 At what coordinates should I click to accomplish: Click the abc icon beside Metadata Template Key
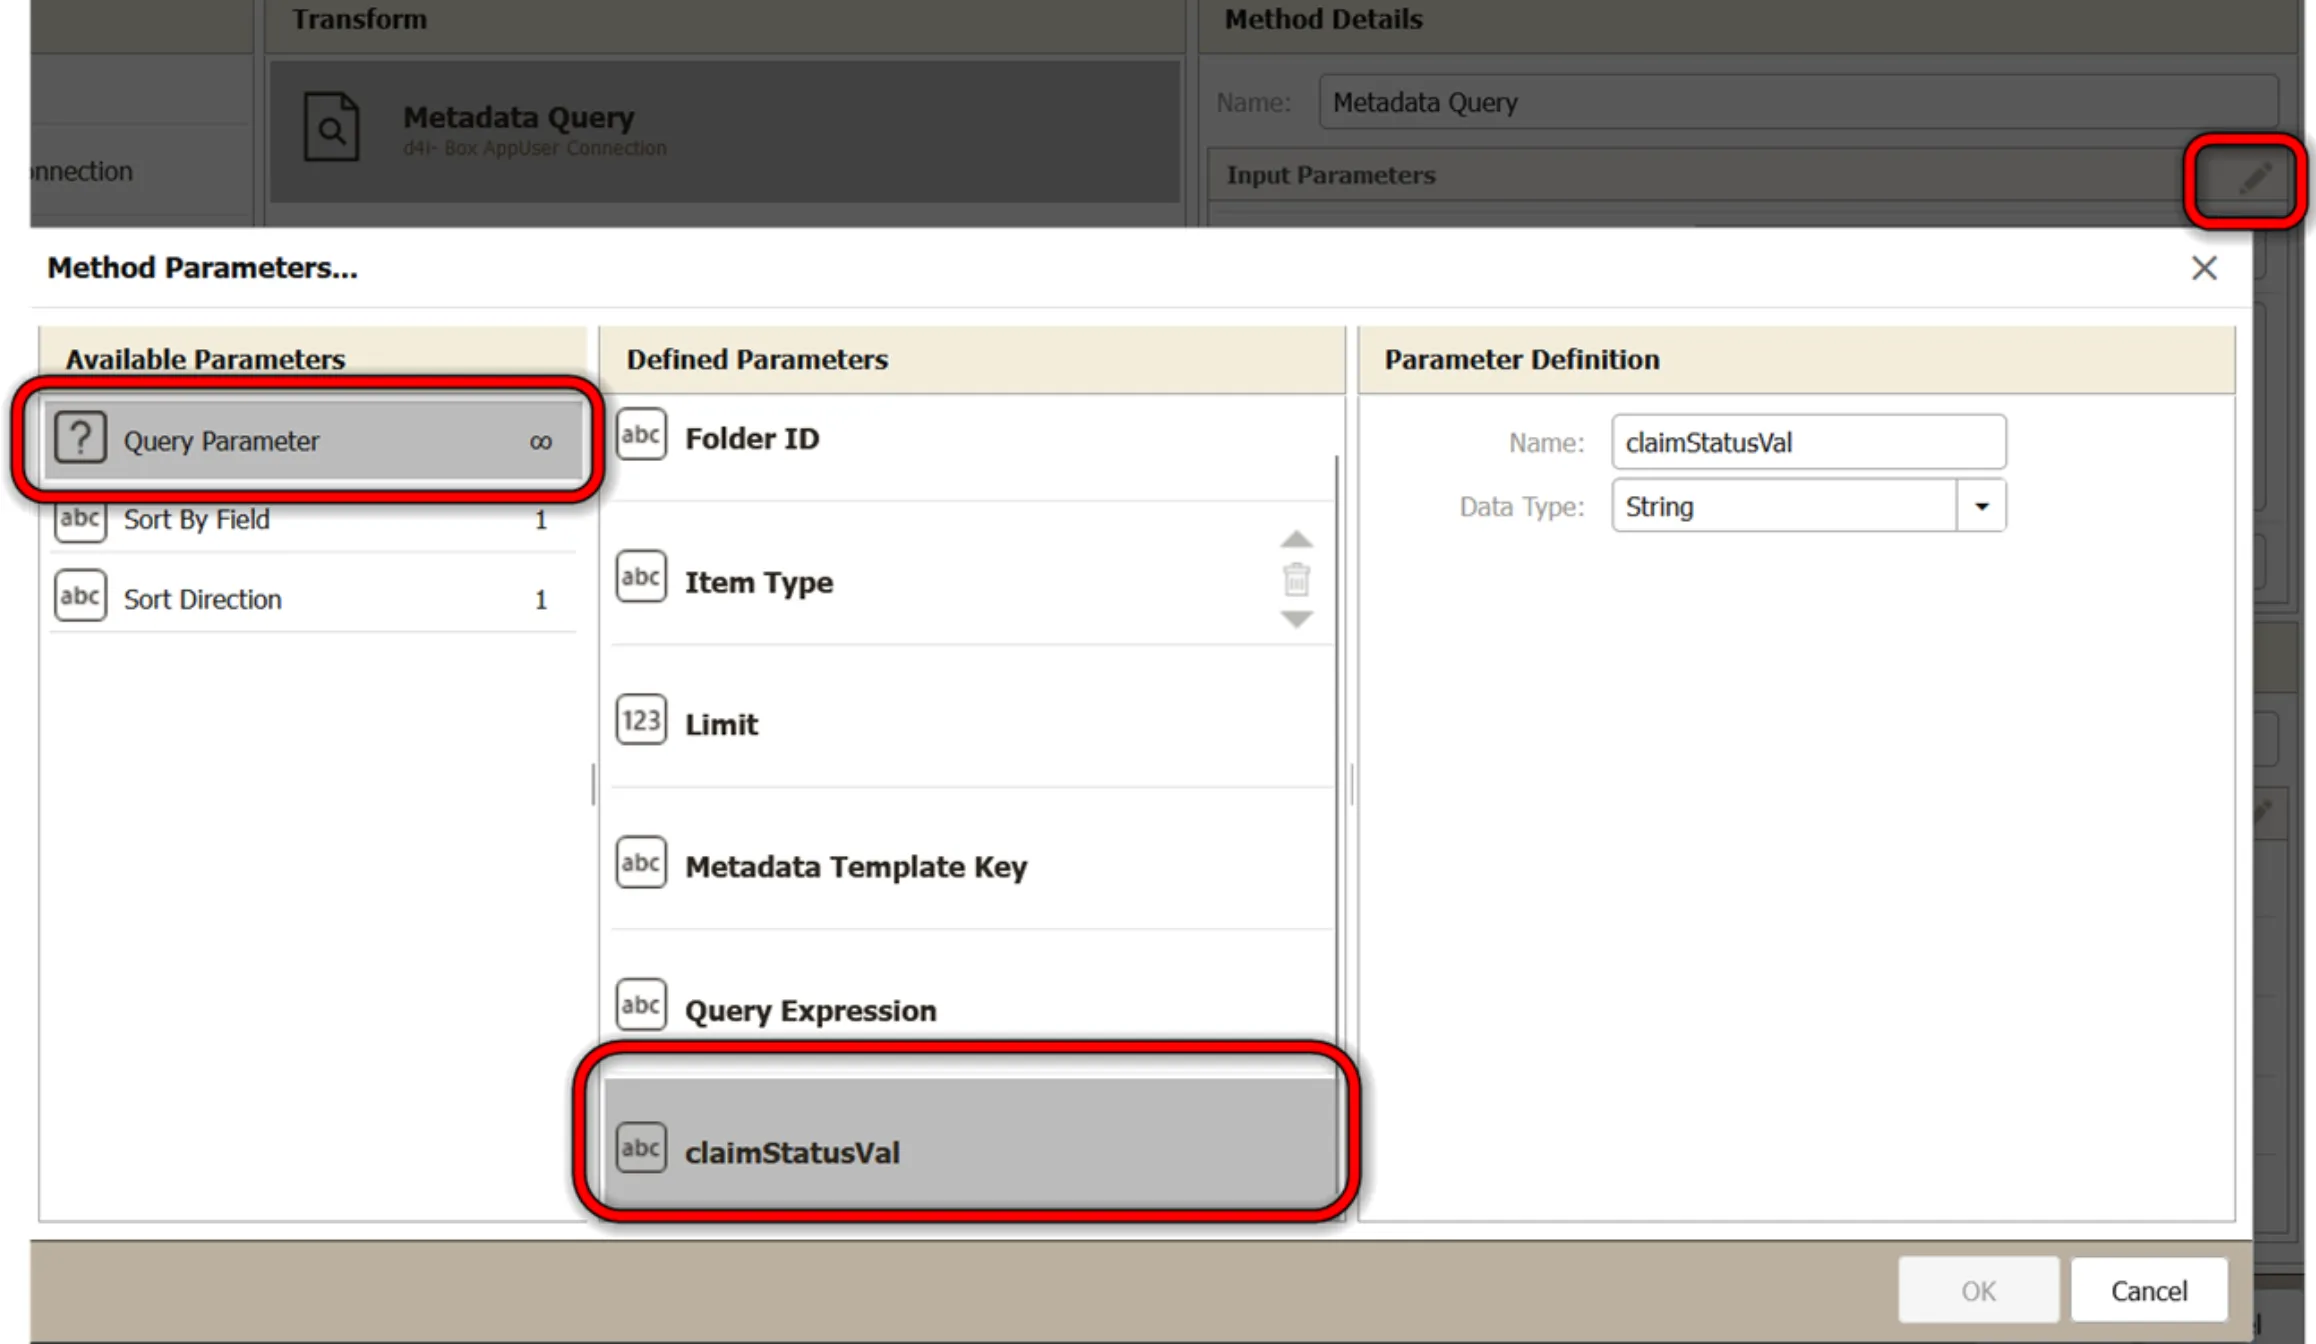[641, 863]
